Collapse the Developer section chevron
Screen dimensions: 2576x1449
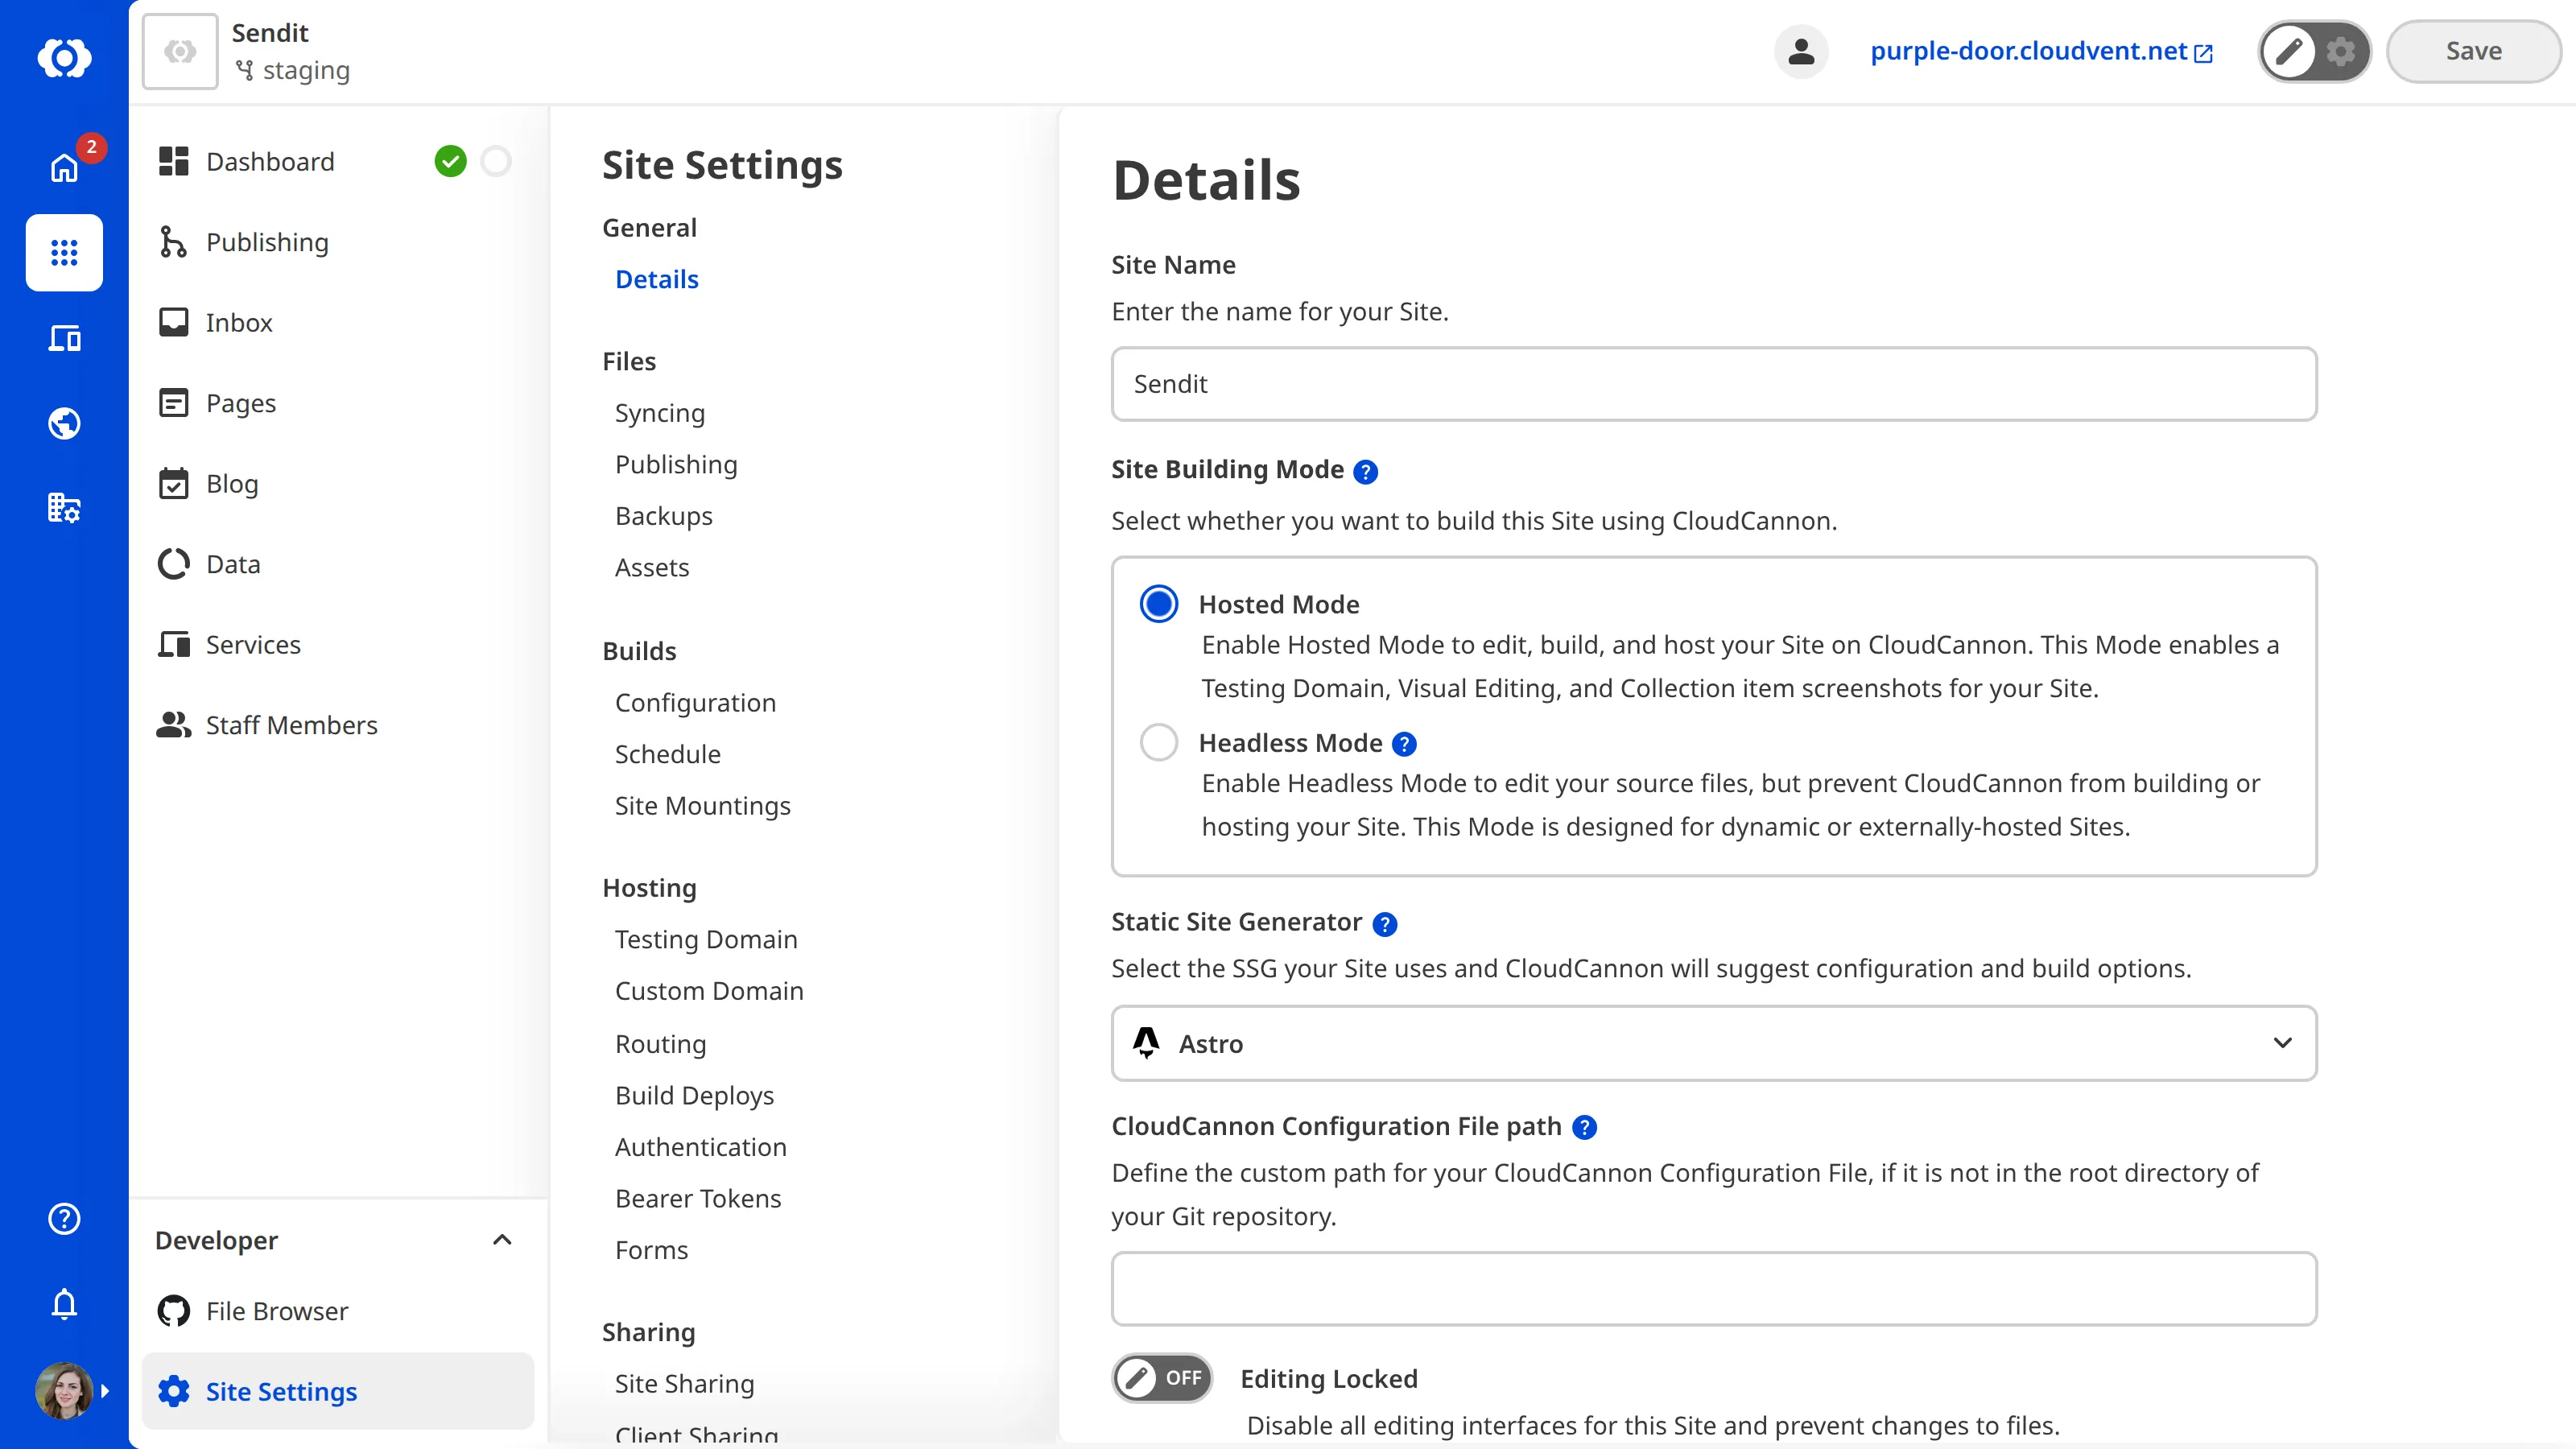(502, 1240)
